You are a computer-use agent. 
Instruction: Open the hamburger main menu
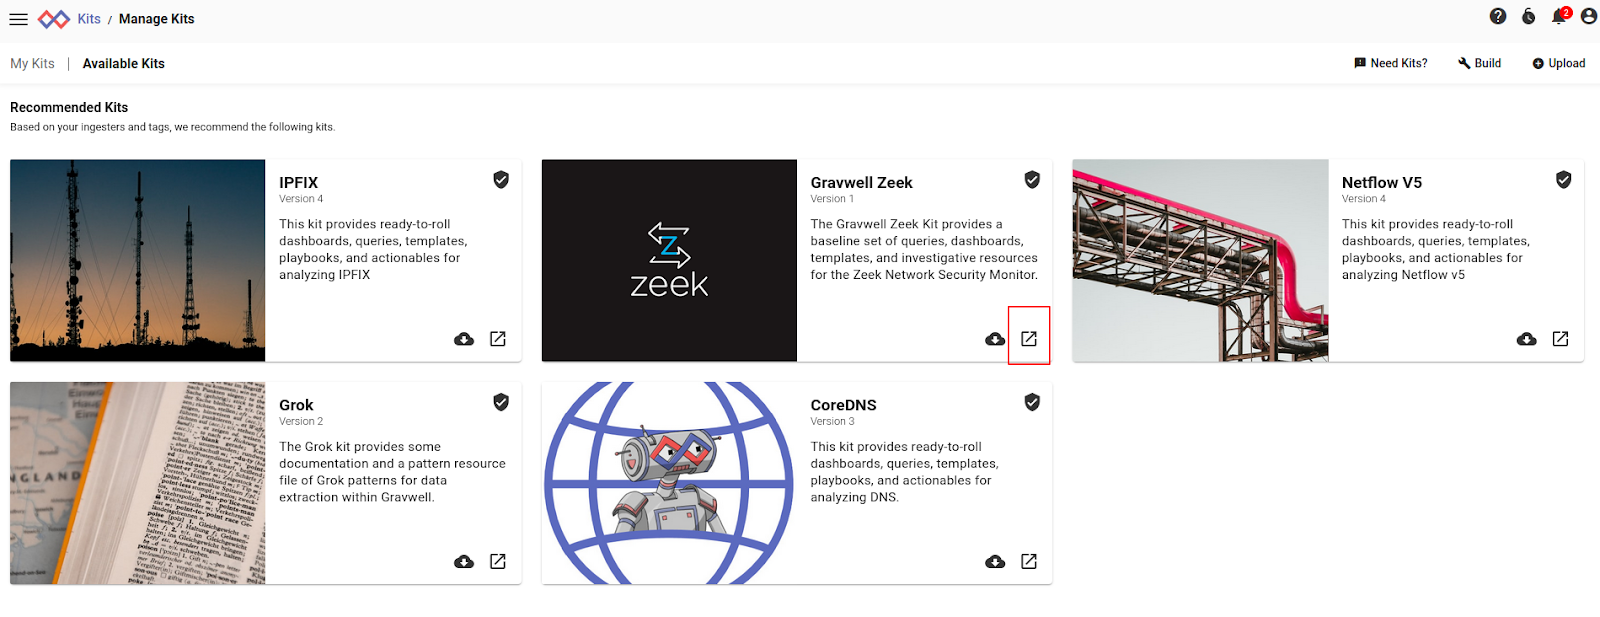[x=18, y=19]
